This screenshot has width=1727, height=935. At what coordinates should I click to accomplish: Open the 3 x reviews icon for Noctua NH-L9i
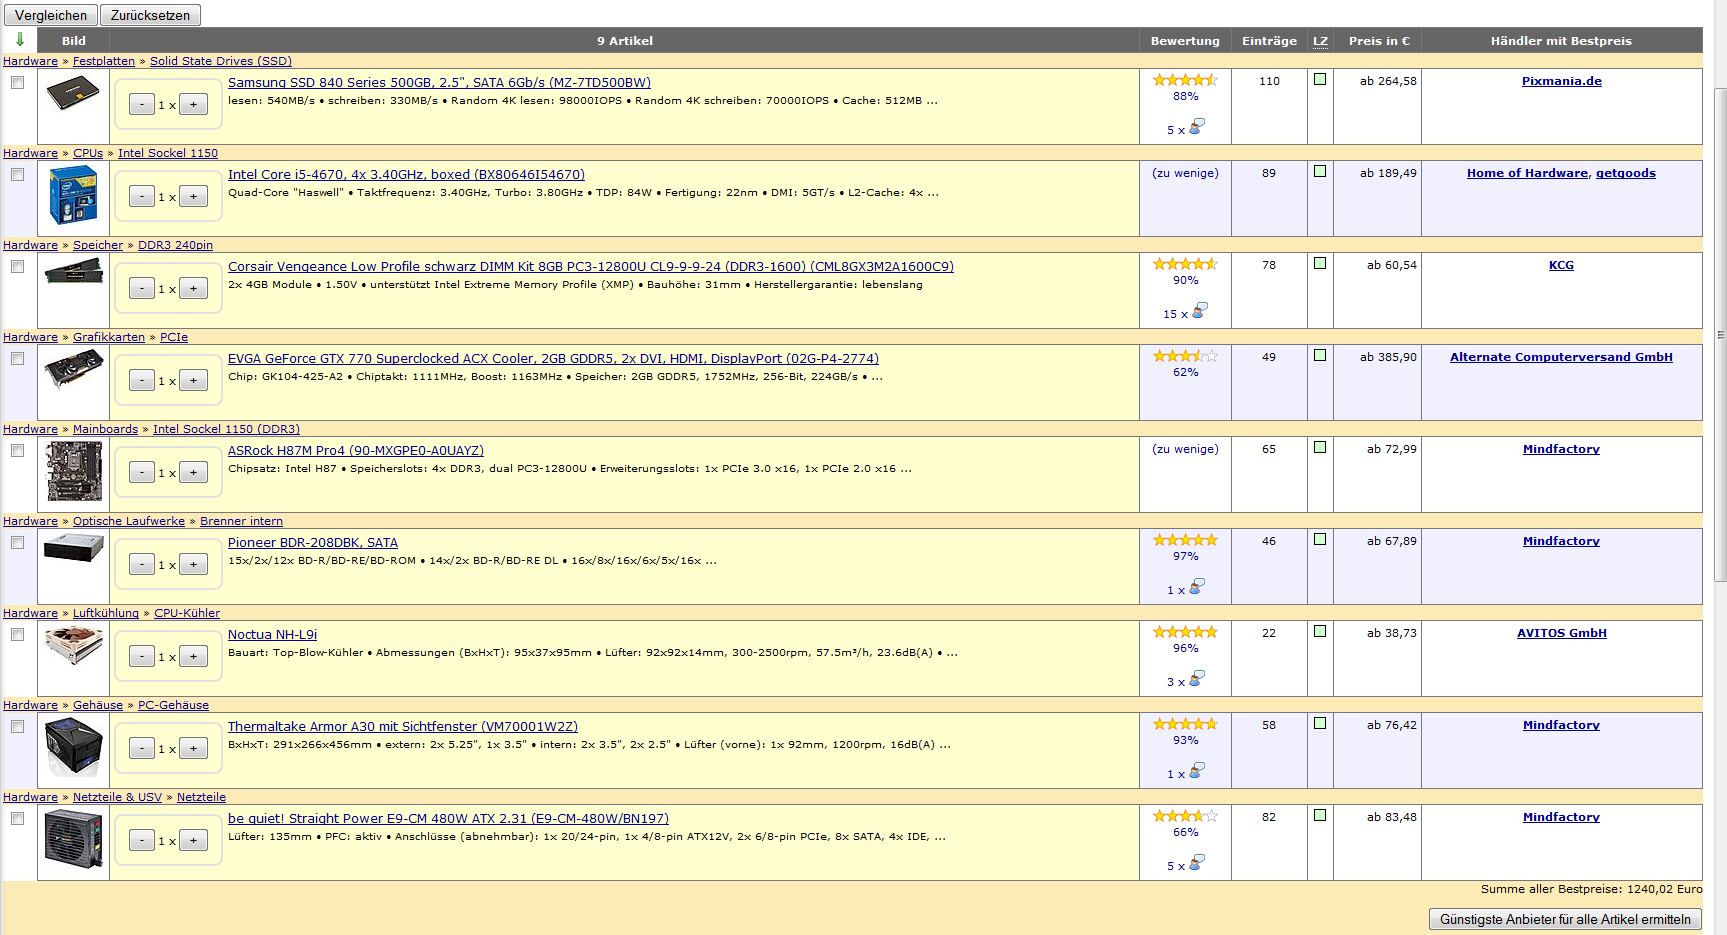(1197, 679)
